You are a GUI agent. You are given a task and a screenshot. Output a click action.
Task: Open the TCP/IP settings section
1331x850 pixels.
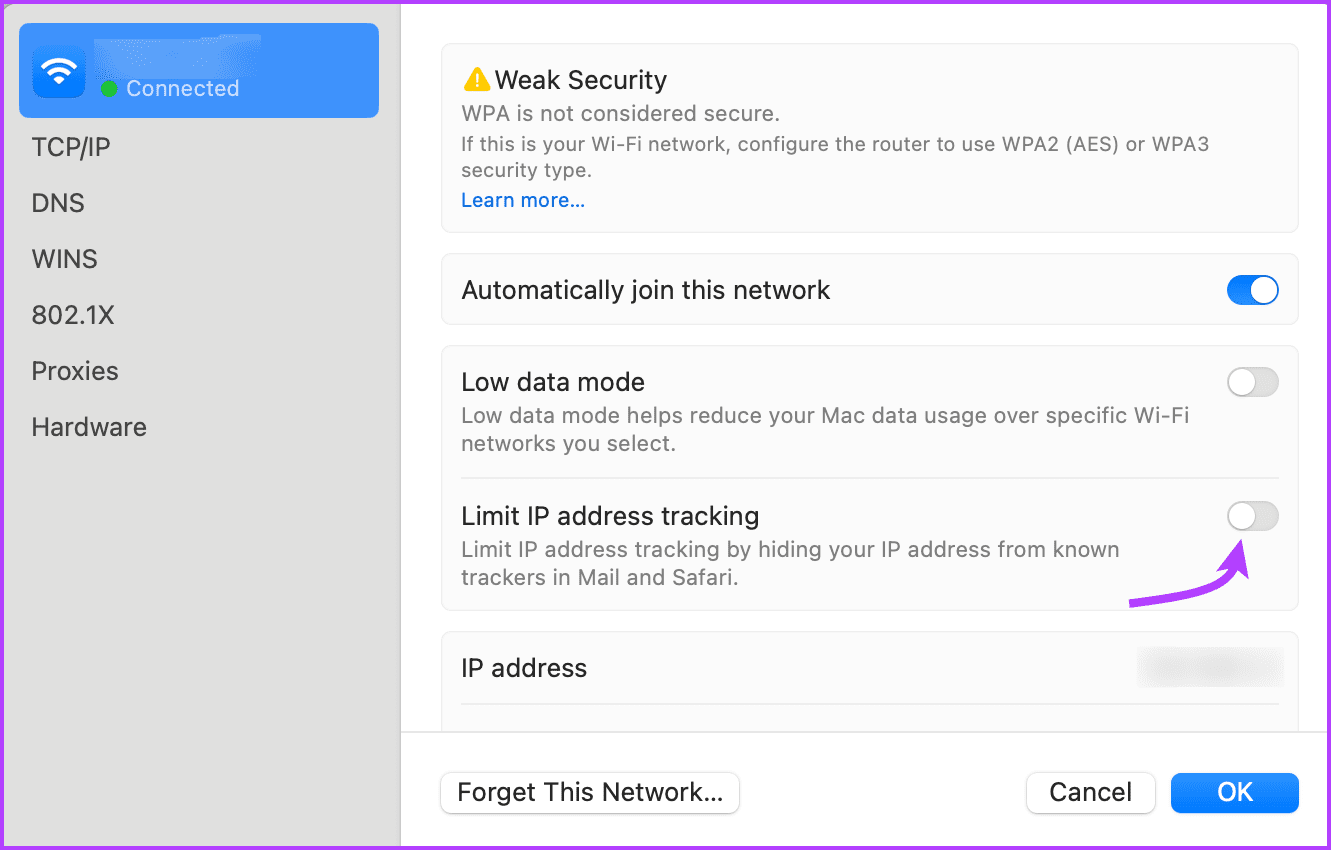click(x=71, y=147)
